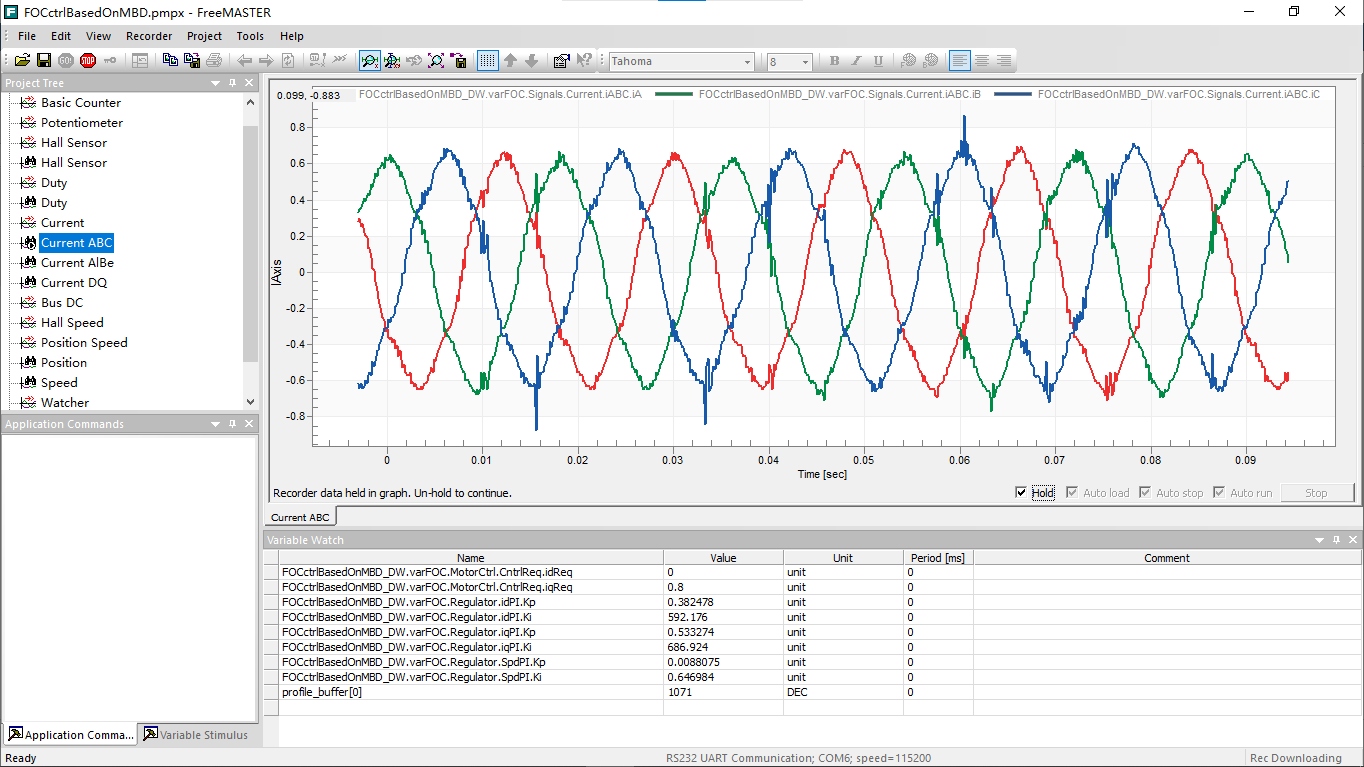Pin the Project Tree panel
Image resolution: width=1364 pixels, height=767 pixels.
pyautogui.click(x=233, y=83)
